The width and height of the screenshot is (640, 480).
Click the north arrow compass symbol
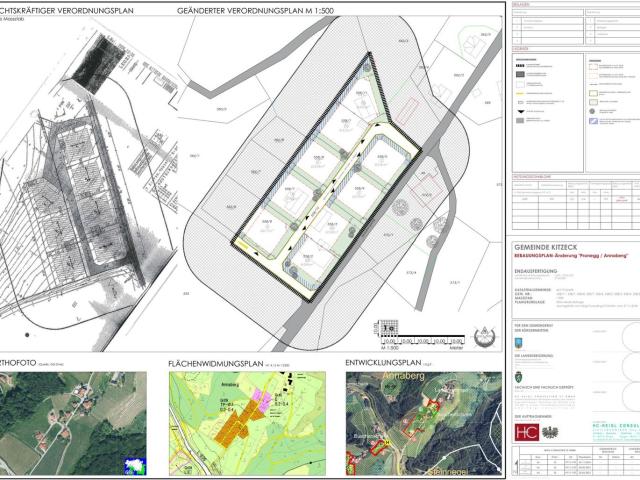tap(484, 336)
